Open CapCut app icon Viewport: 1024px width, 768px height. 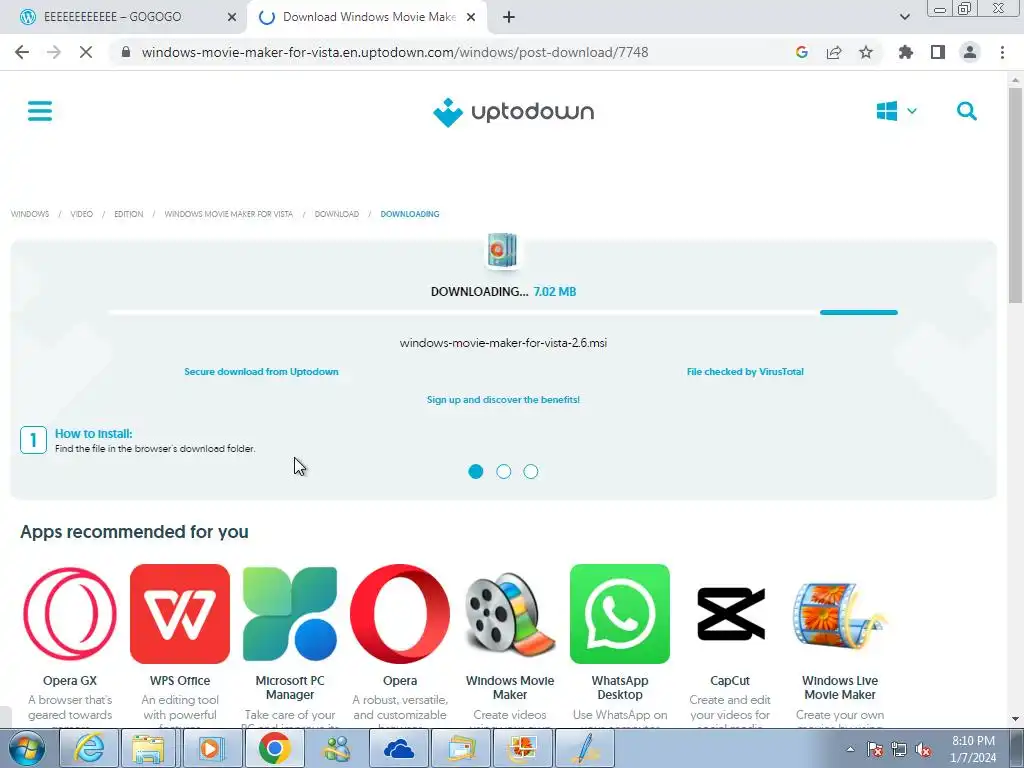click(730, 614)
